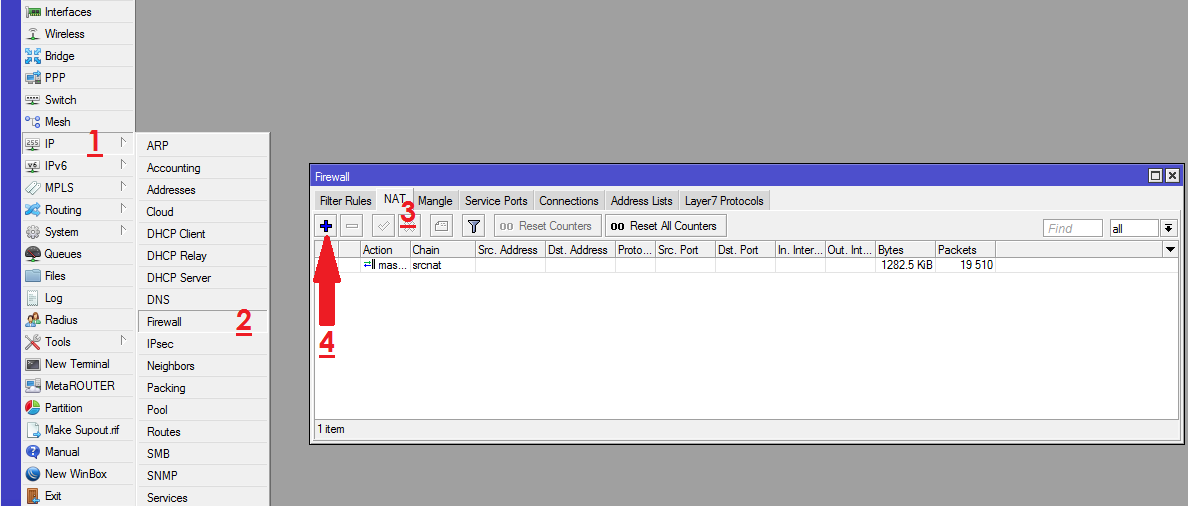Image resolution: width=1188 pixels, height=506 pixels.
Task: Open the column selector dropdown arrow
Action: [x=1170, y=249]
